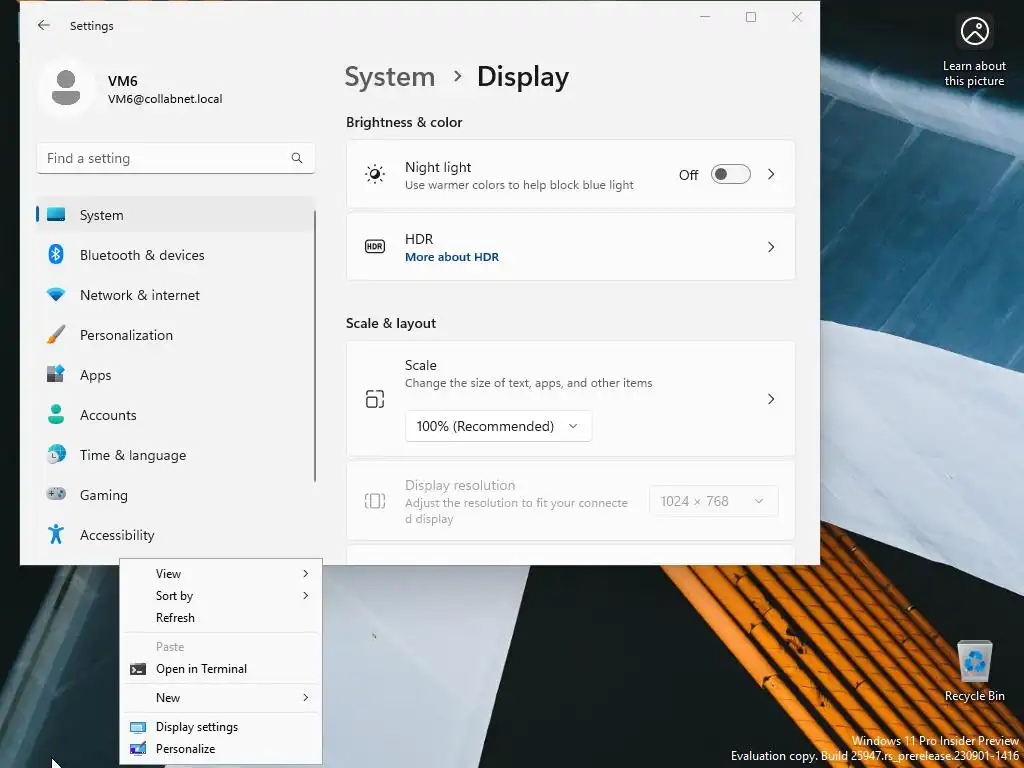Click the Display settings monitor icon
Viewport: 1024px width, 768px height.
[x=138, y=728]
